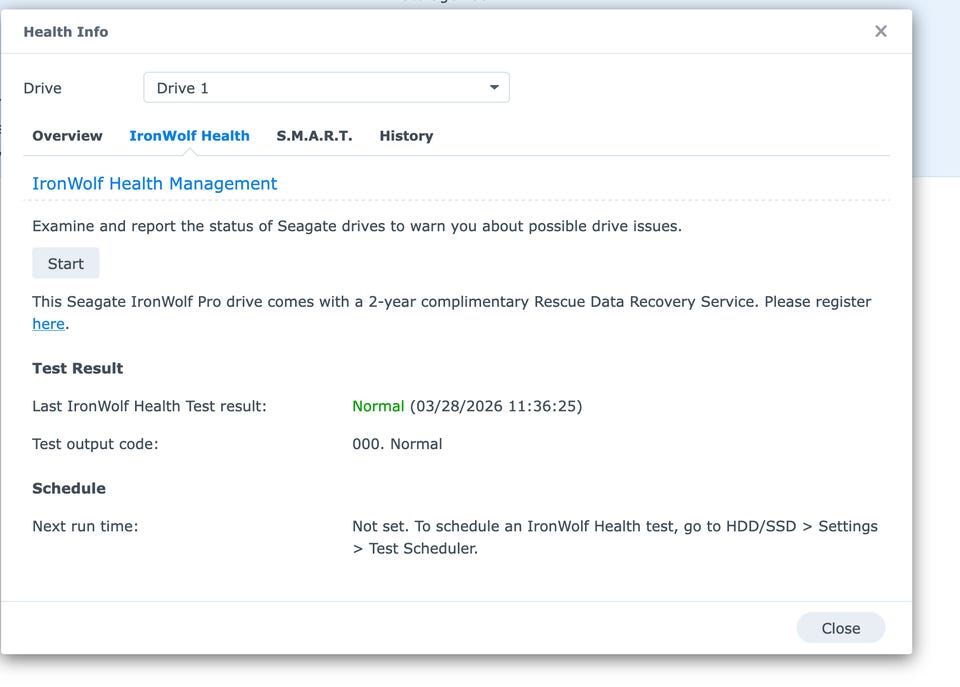Switch to the Overview tab
This screenshot has height=687, width=960.
67,136
